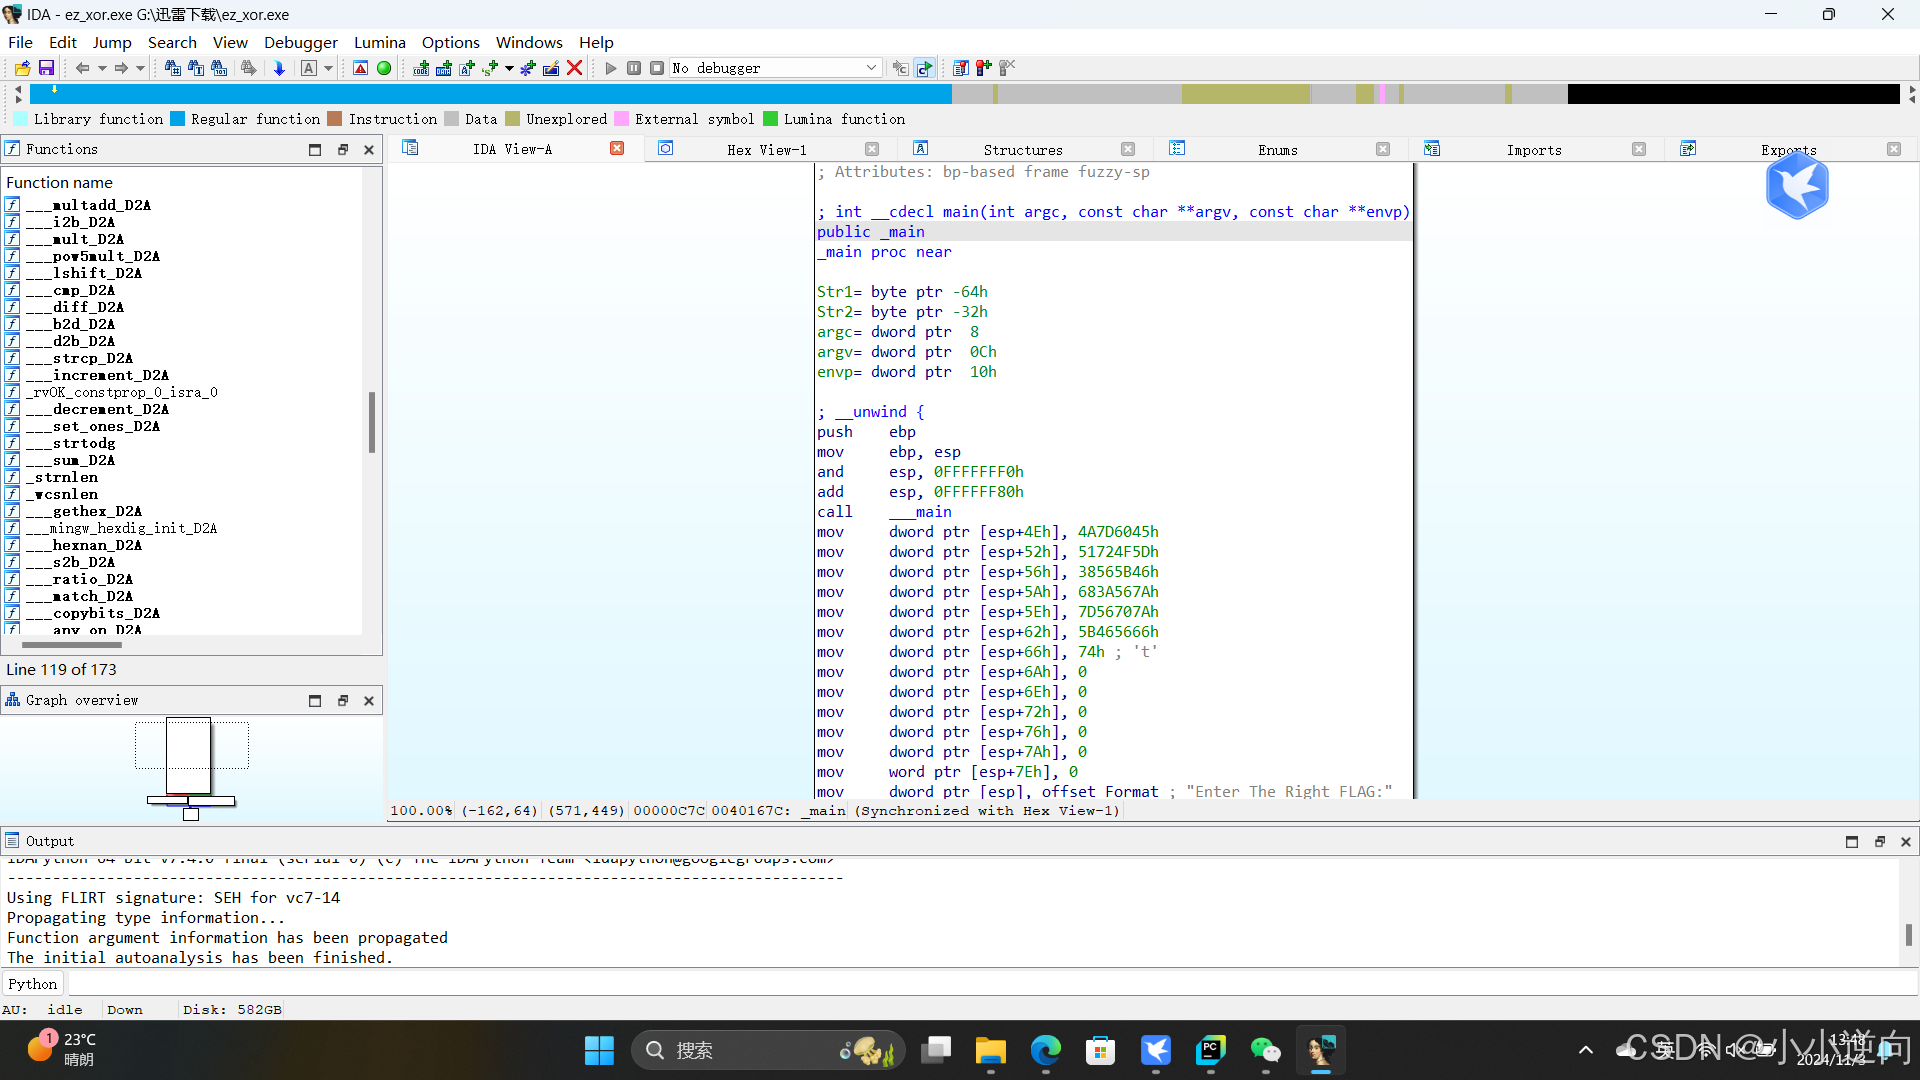The width and height of the screenshot is (1920, 1080).
Task: Click the Python console button
Action: 33,984
